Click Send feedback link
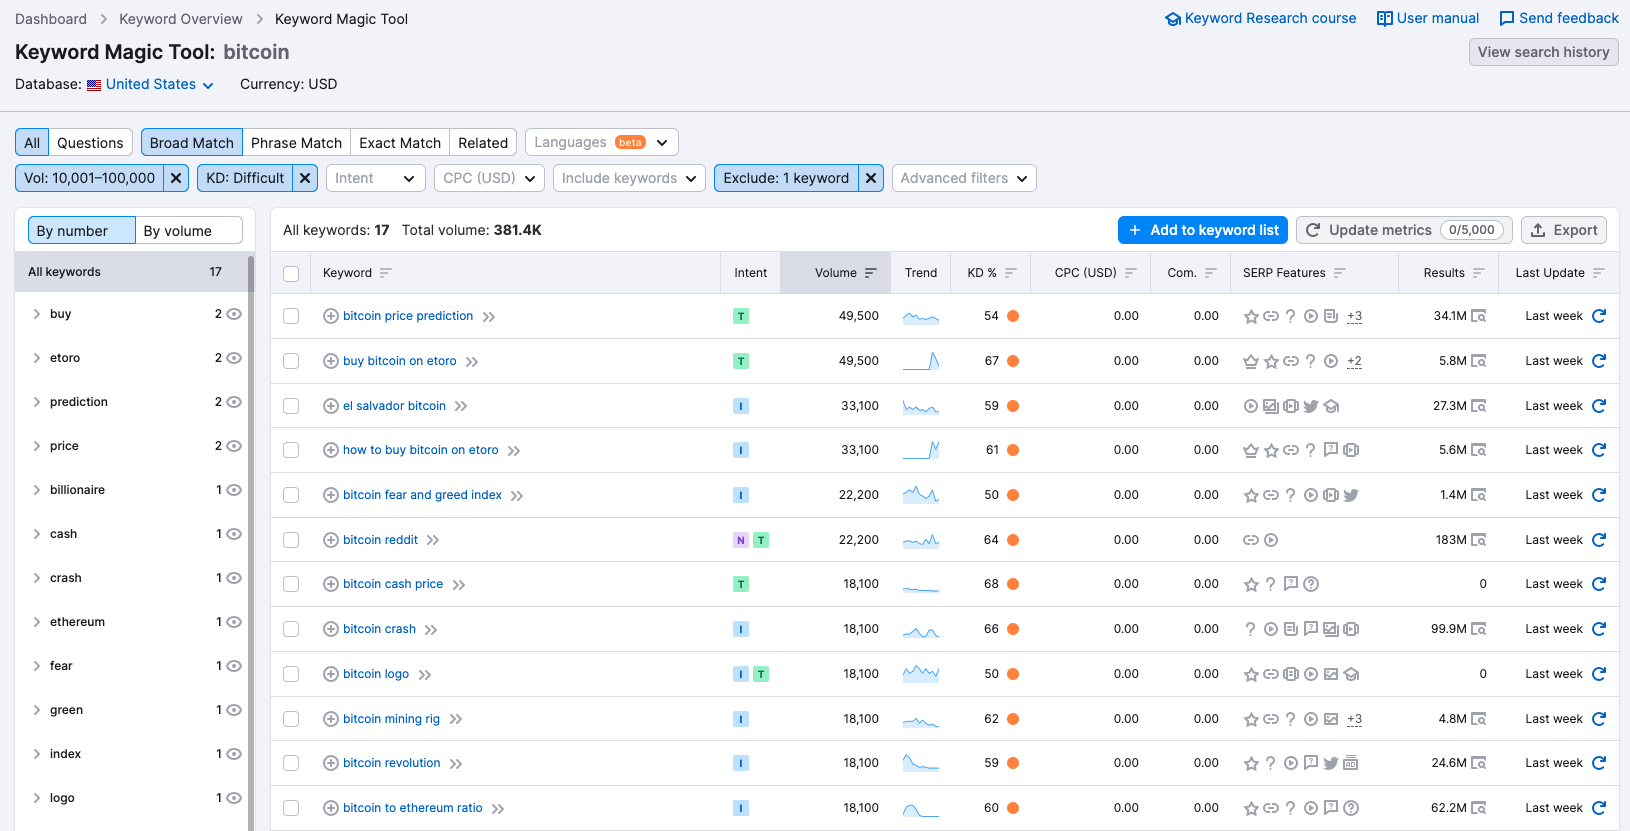This screenshot has width=1630, height=831. (1559, 18)
